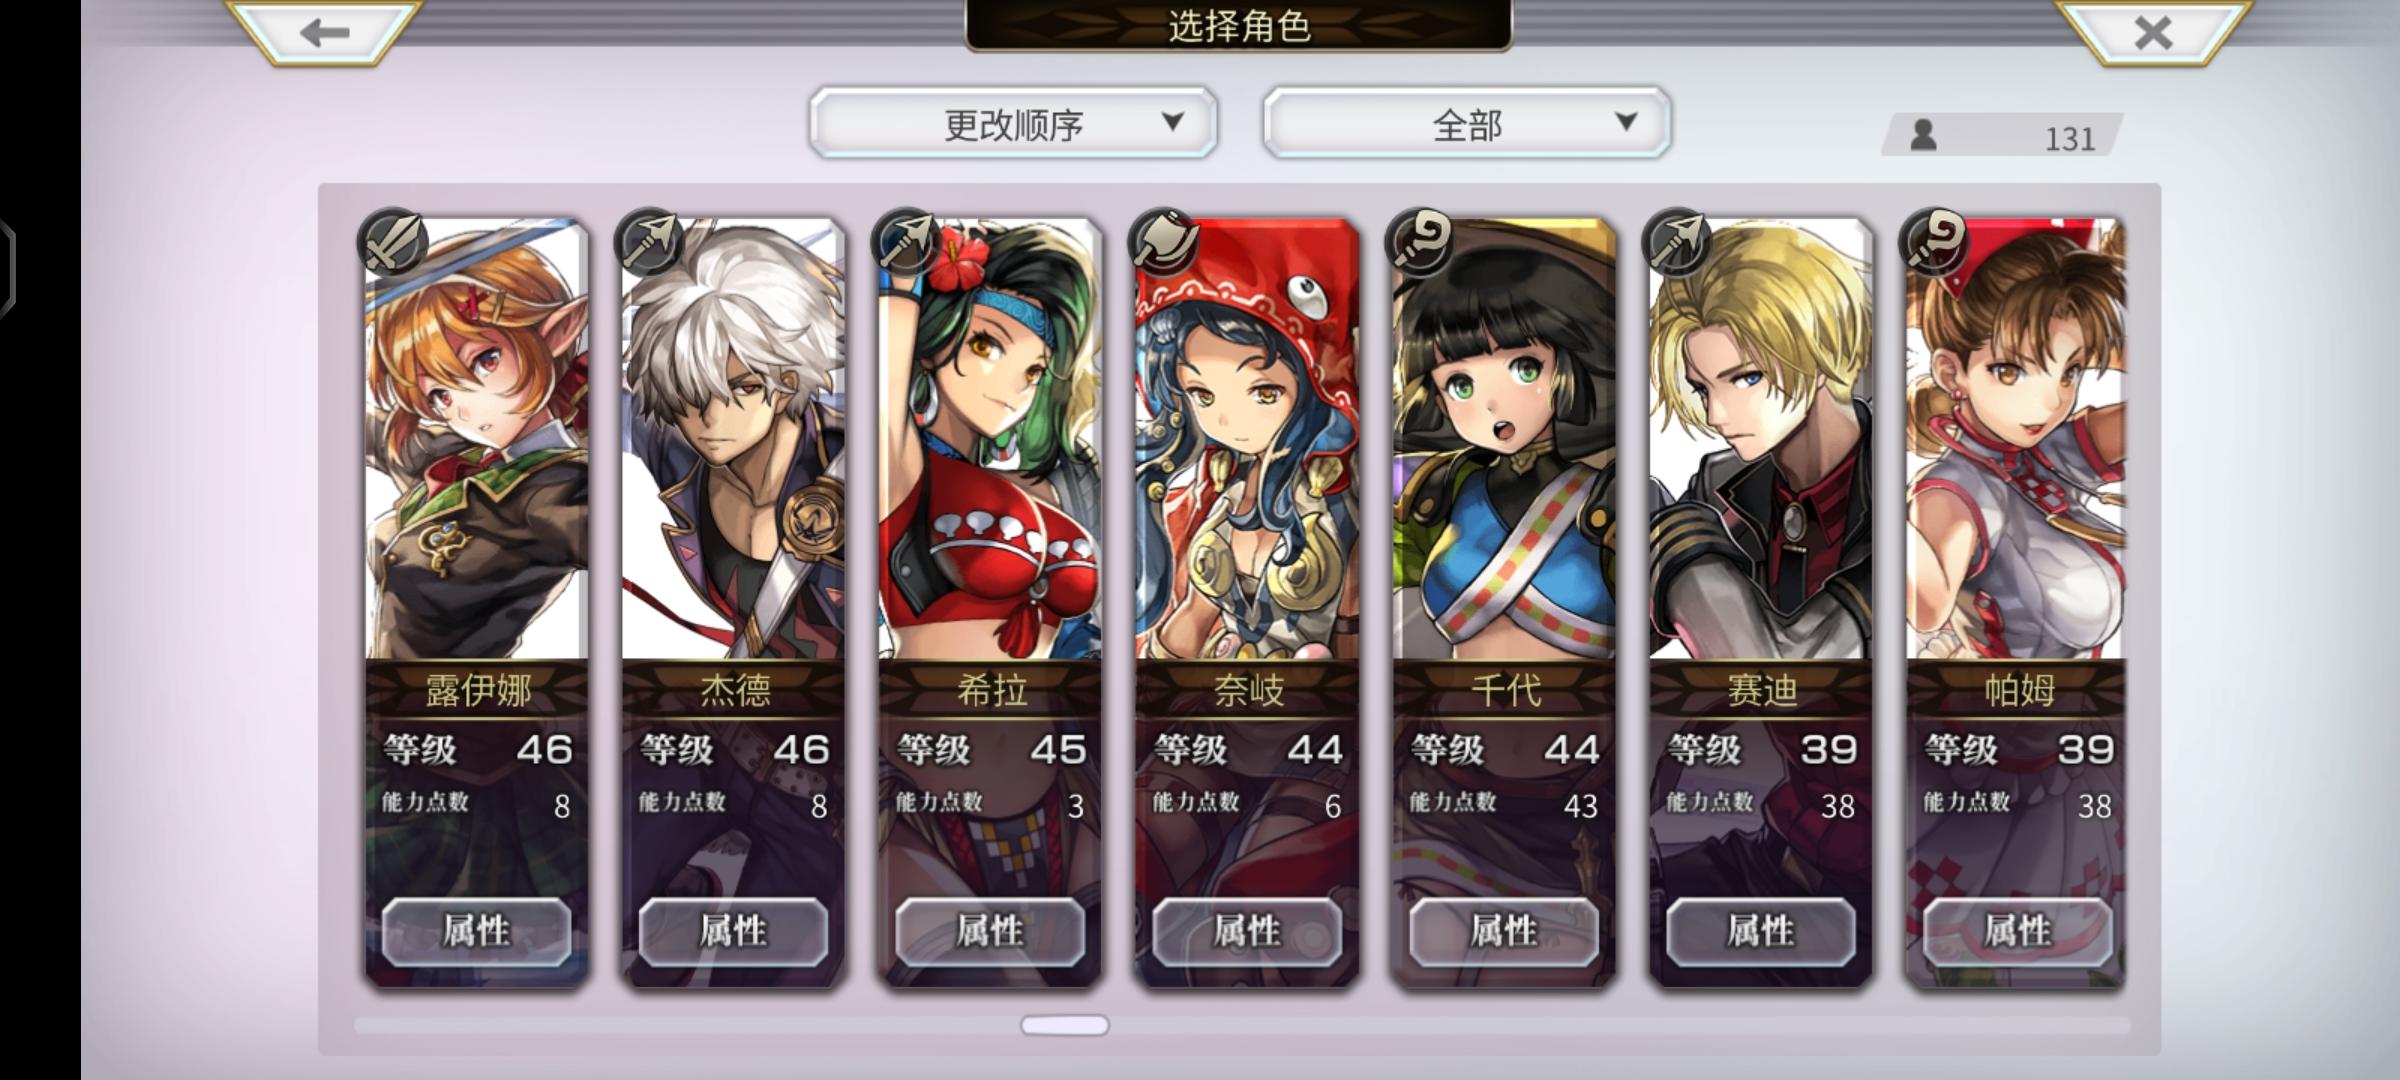Image resolution: width=2400 pixels, height=1080 pixels.
Task: Open 属性 for 希拉
Action: [x=990, y=931]
